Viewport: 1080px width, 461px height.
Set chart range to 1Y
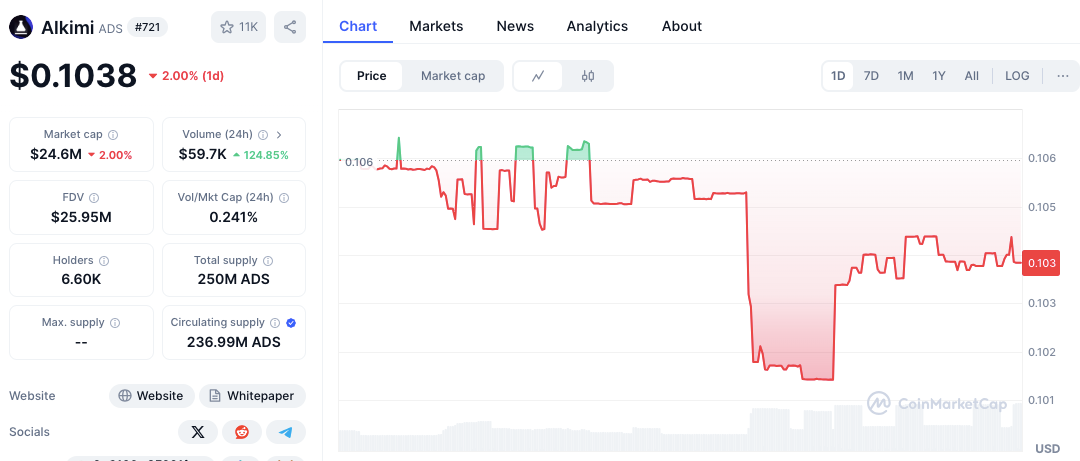tap(939, 76)
